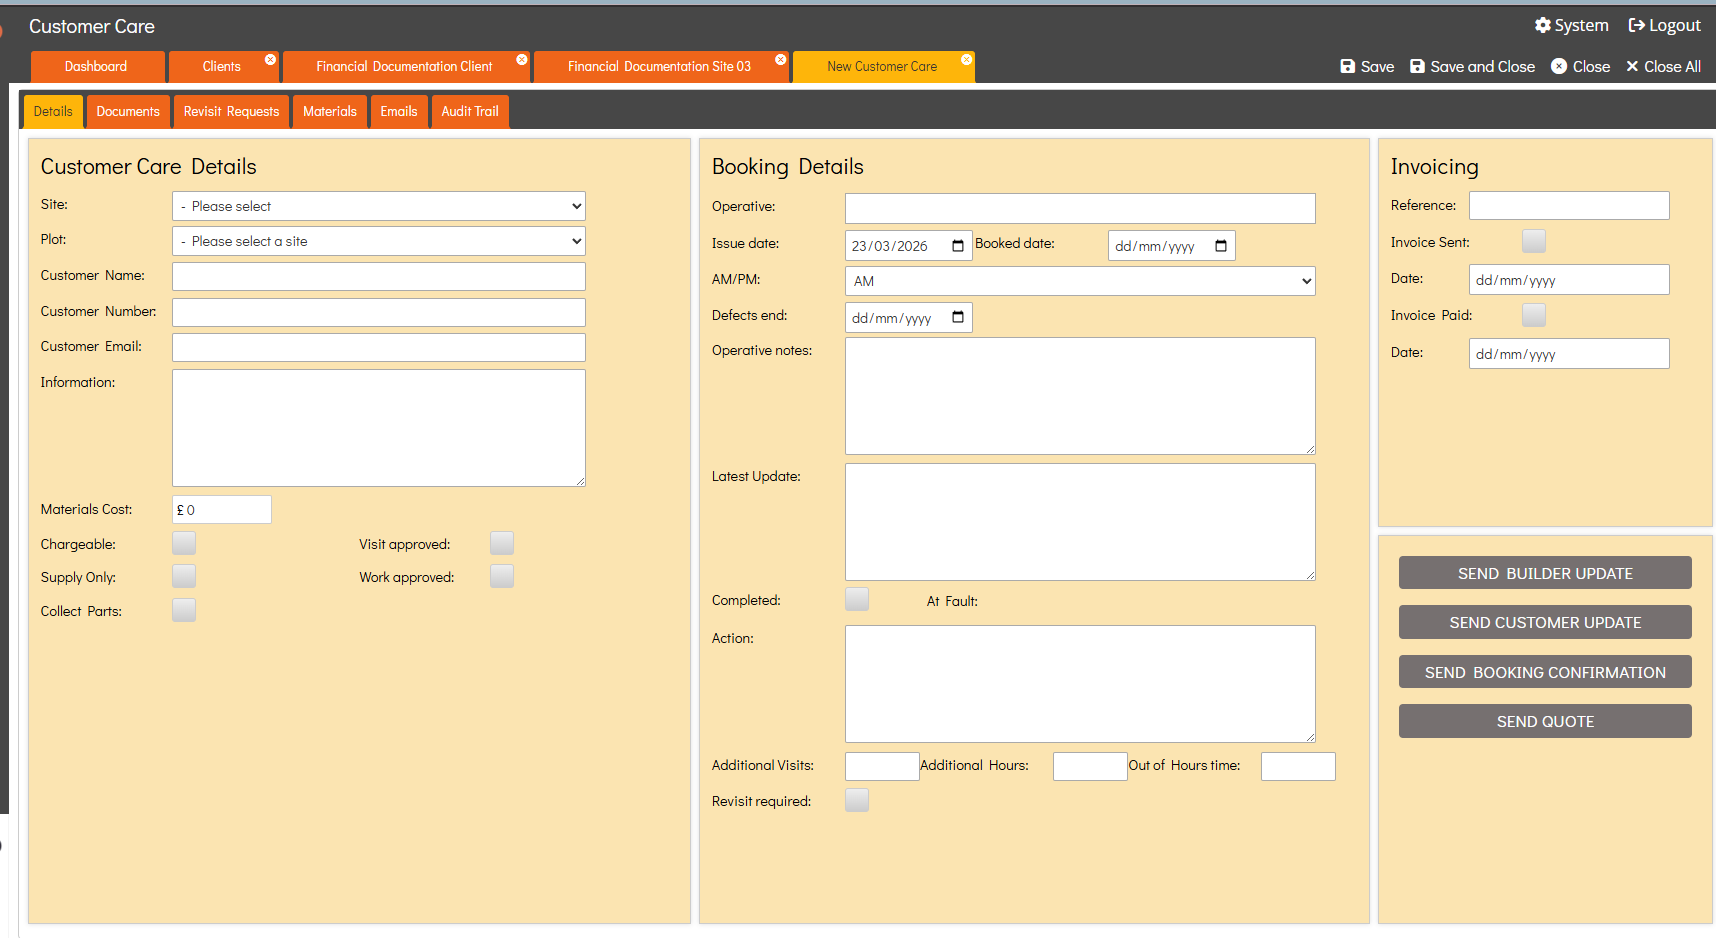Open the Financial Documentation Client tab
The height and width of the screenshot is (938, 1716).
click(406, 67)
